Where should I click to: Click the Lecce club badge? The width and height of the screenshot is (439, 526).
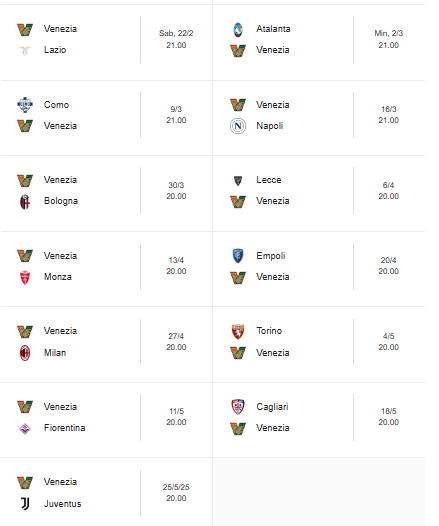coord(238,180)
